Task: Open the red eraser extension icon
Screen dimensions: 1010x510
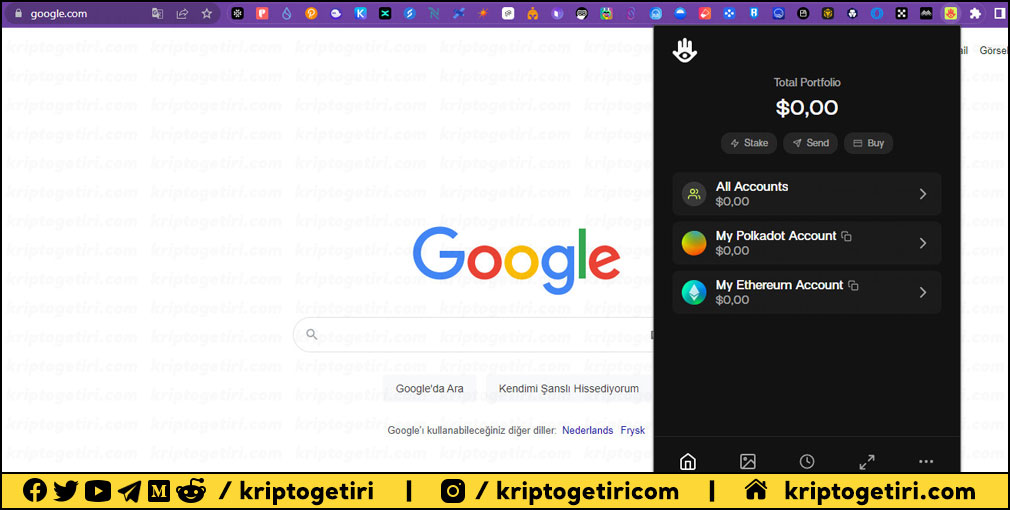Action: (705, 13)
